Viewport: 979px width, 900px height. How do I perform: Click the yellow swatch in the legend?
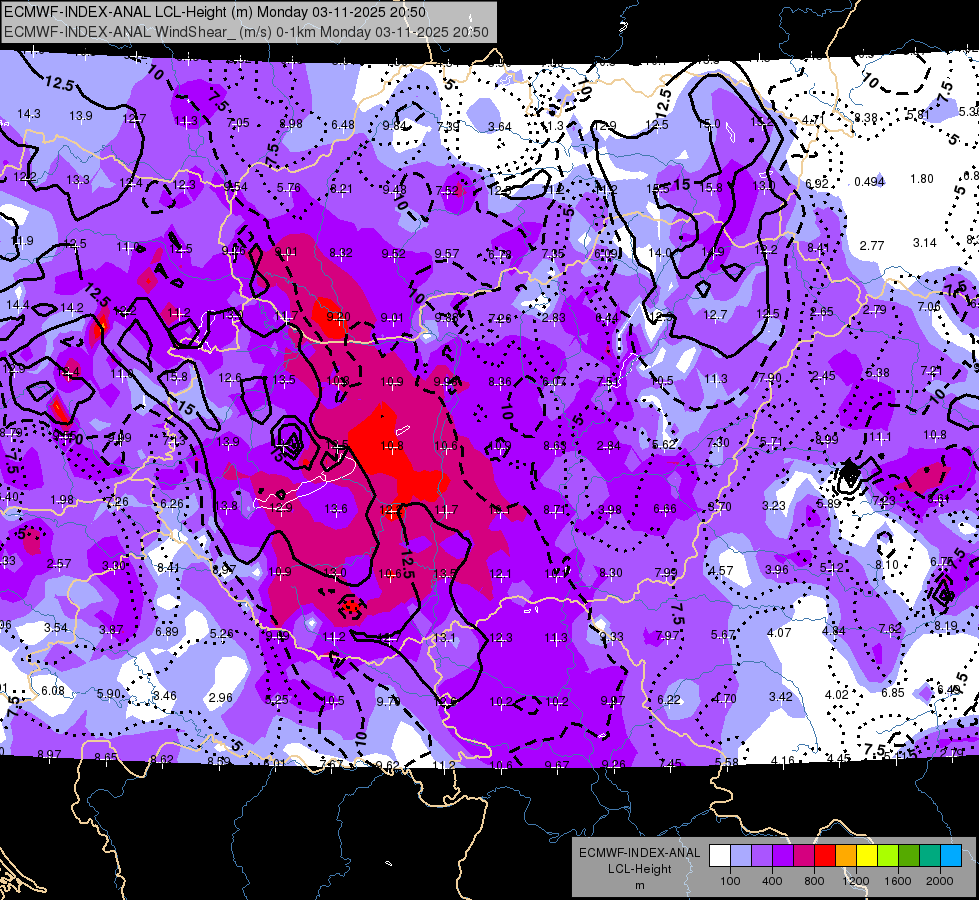867,856
